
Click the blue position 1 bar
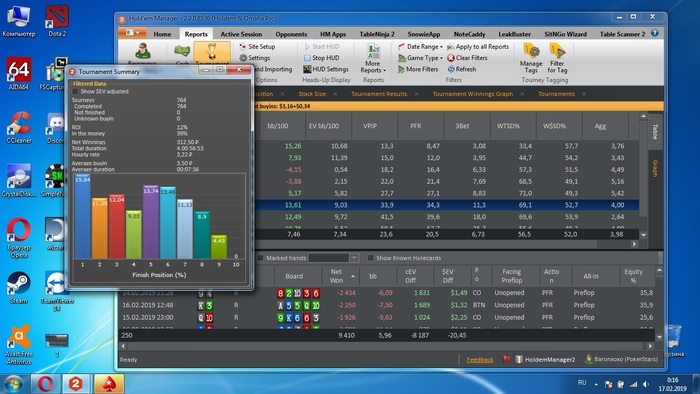click(83, 217)
